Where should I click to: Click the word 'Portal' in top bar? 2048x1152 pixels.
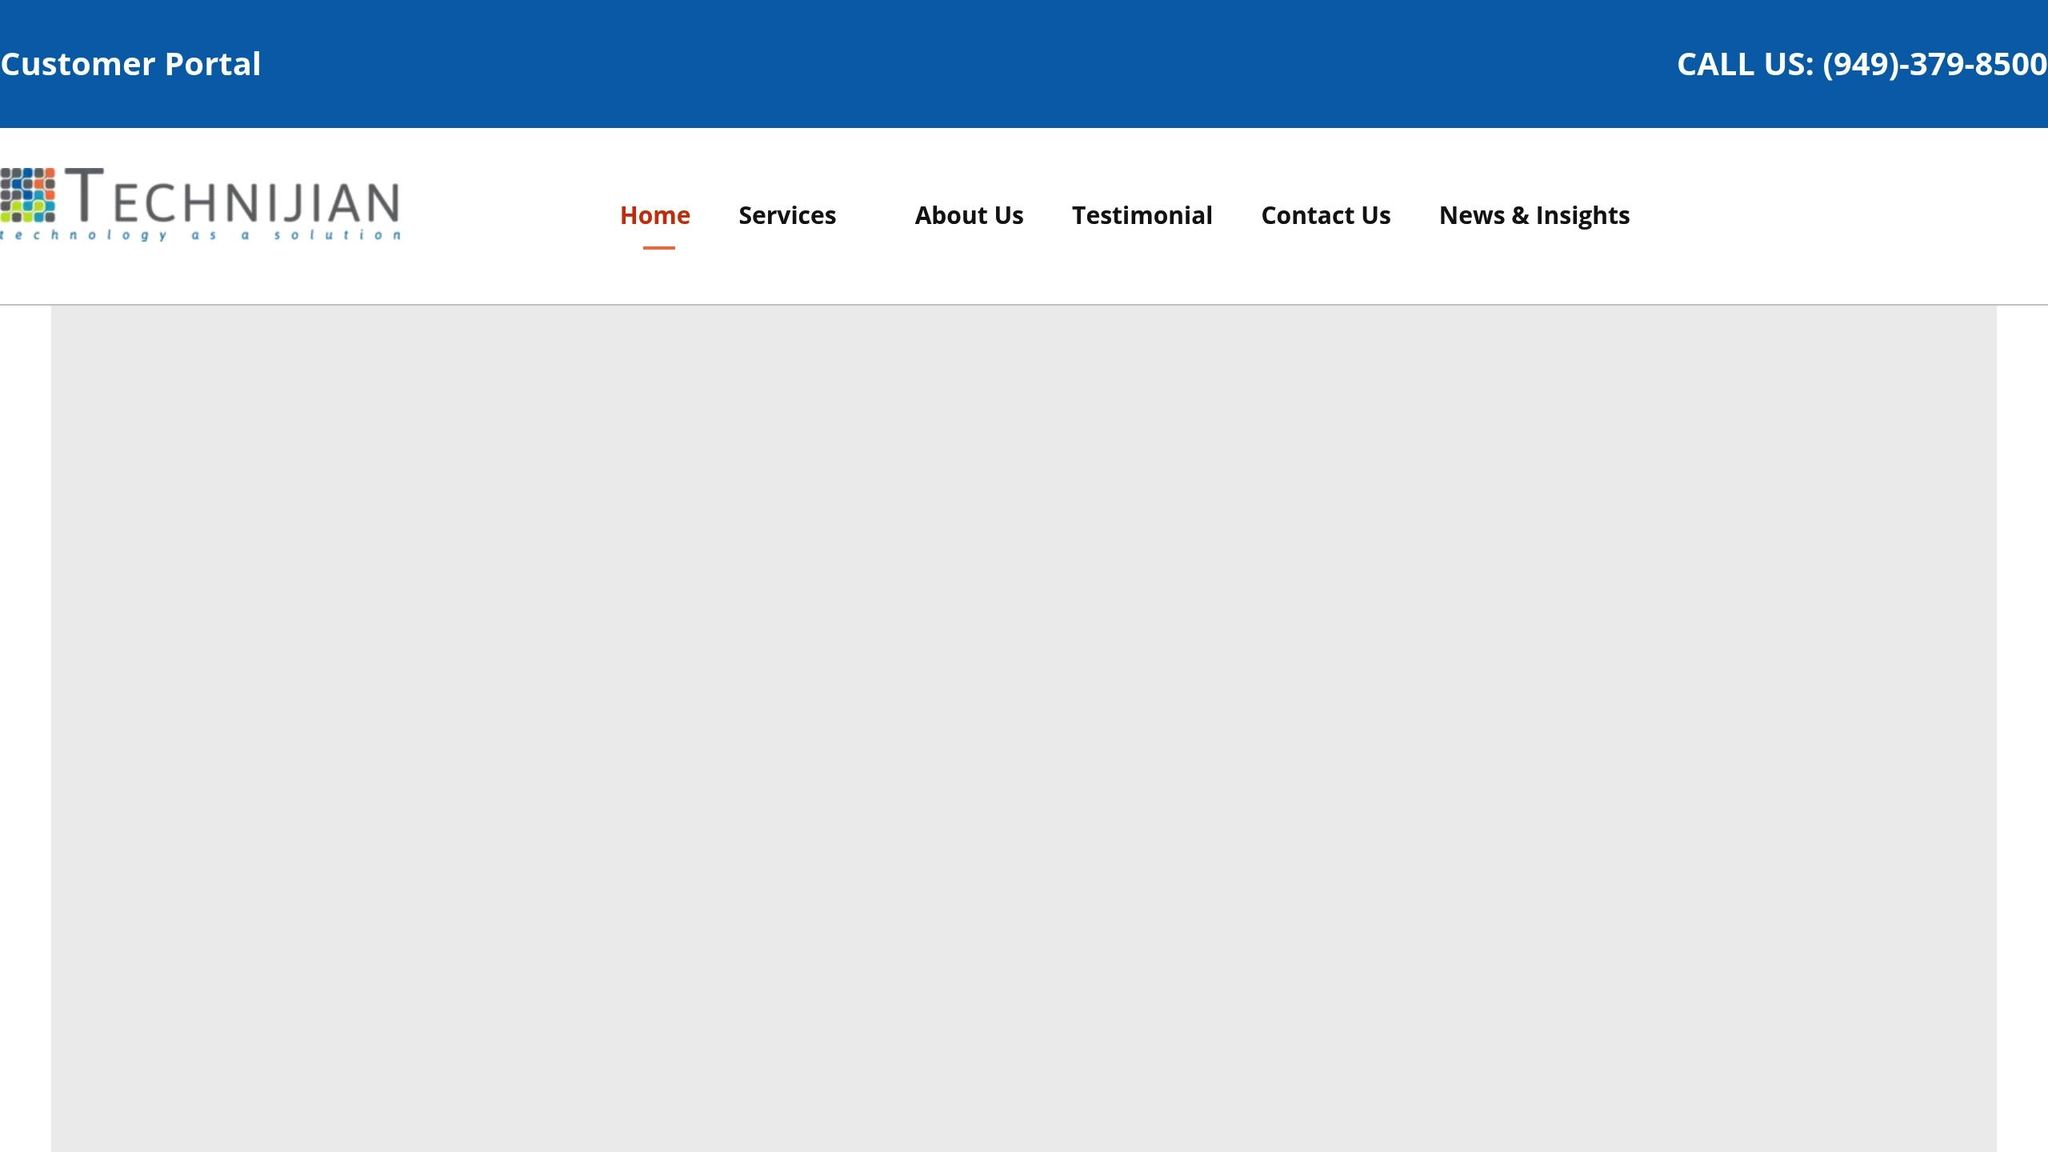[x=212, y=64]
